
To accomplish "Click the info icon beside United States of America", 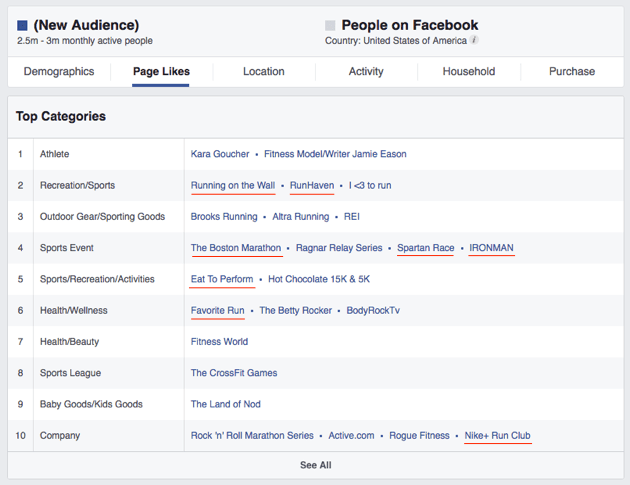I will 474,41.
